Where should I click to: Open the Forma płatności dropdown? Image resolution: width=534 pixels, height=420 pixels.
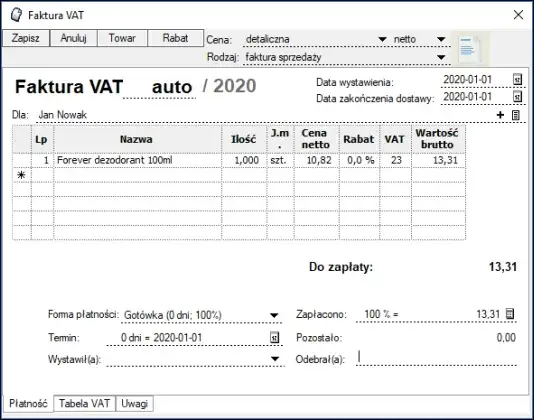pyautogui.click(x=274, y=315)
